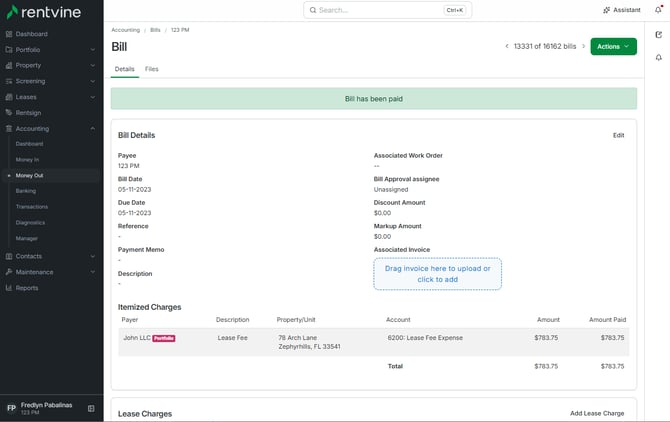Expand the Screening menu chevron
Viewport: 670px width, 422px height.
pyautogui.click(x=93, y=81)
